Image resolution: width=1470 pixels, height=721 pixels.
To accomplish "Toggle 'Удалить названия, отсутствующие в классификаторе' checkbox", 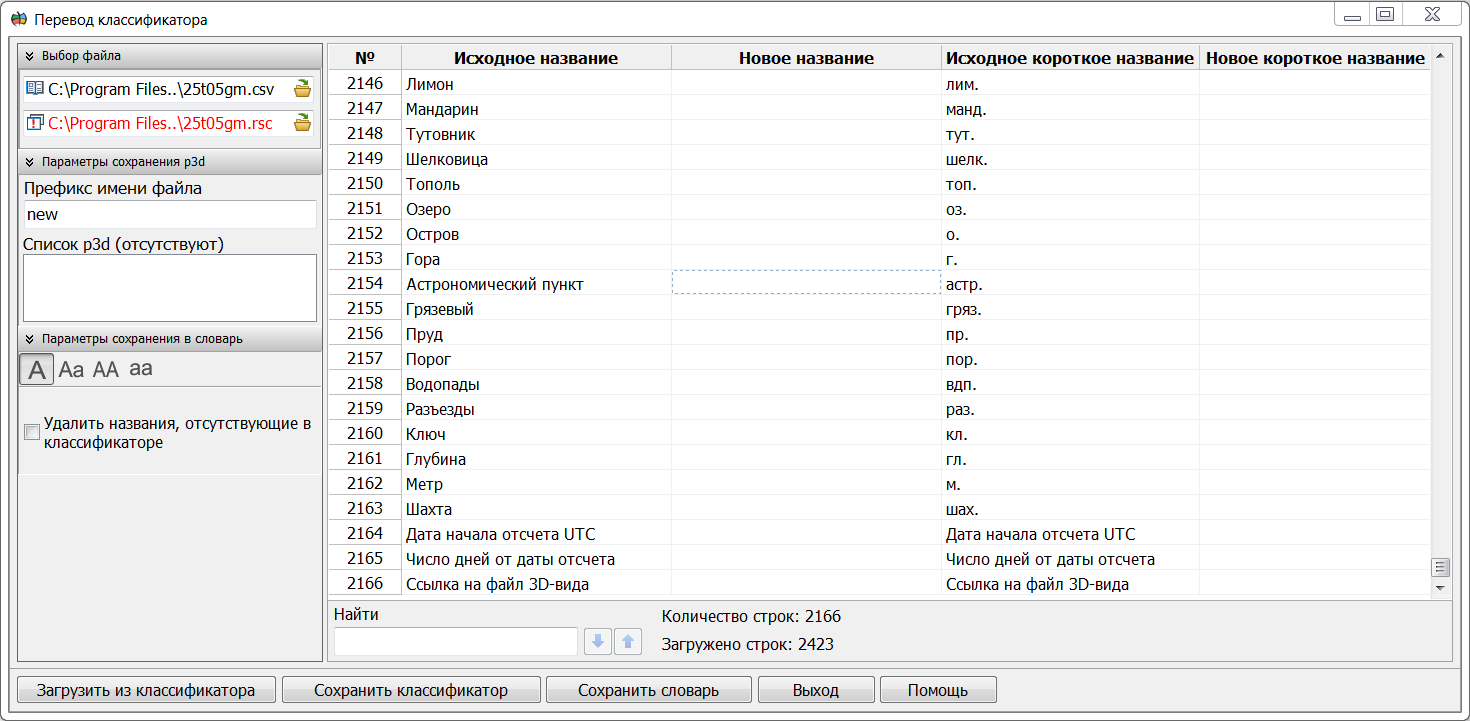I will (x=32, y=432).
